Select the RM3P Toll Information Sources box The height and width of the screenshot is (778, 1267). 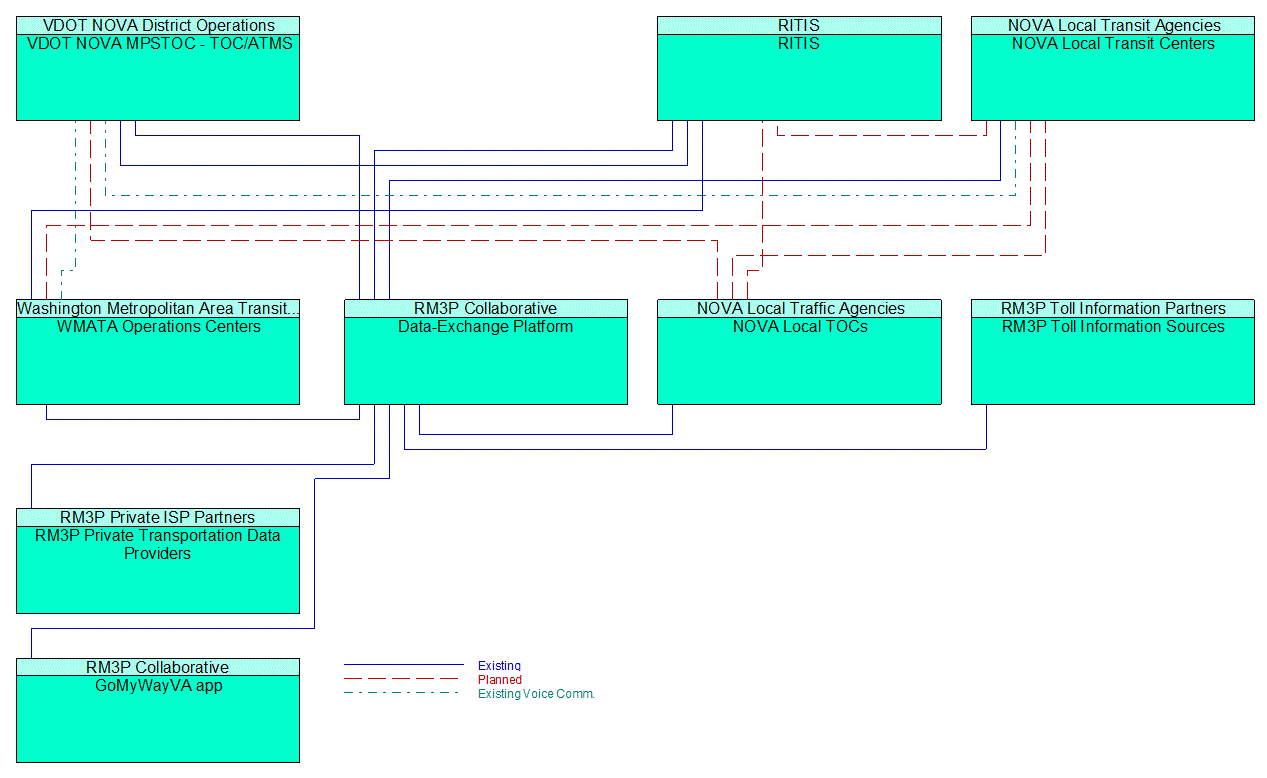coord(1113,361)
